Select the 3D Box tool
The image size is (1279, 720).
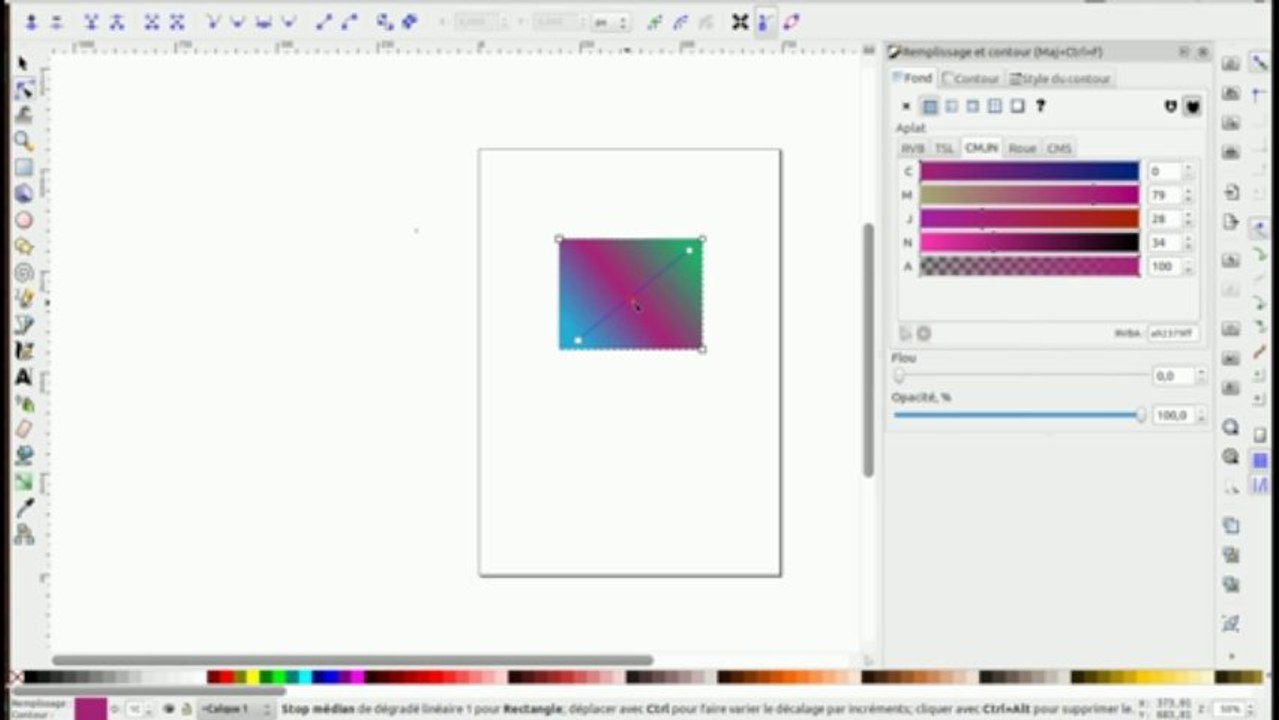[x=24, y=193]
